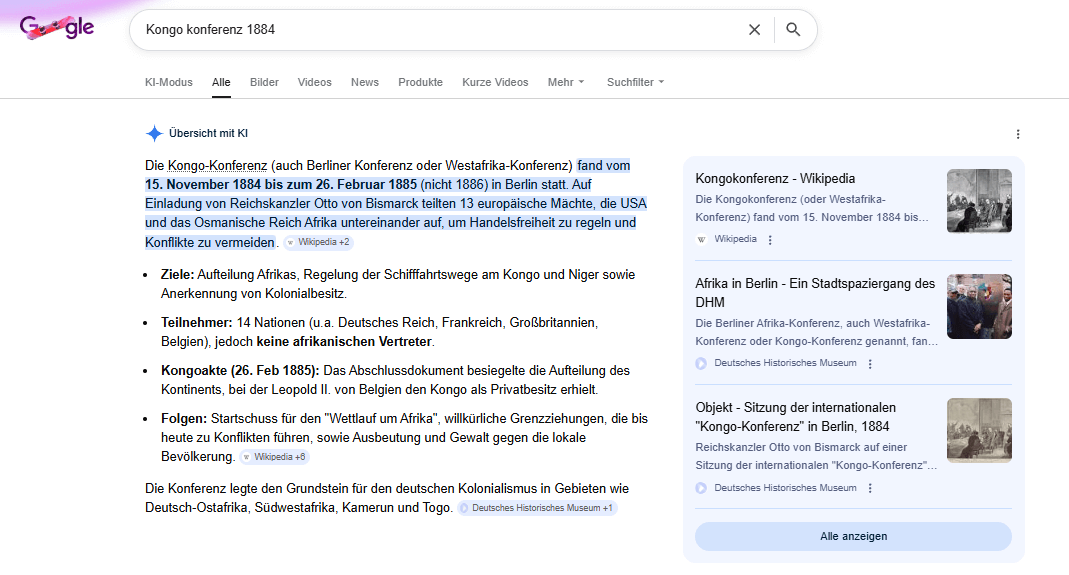The image size is (1069, 575).
Task: Open the News tab
Action: (364, 82)
